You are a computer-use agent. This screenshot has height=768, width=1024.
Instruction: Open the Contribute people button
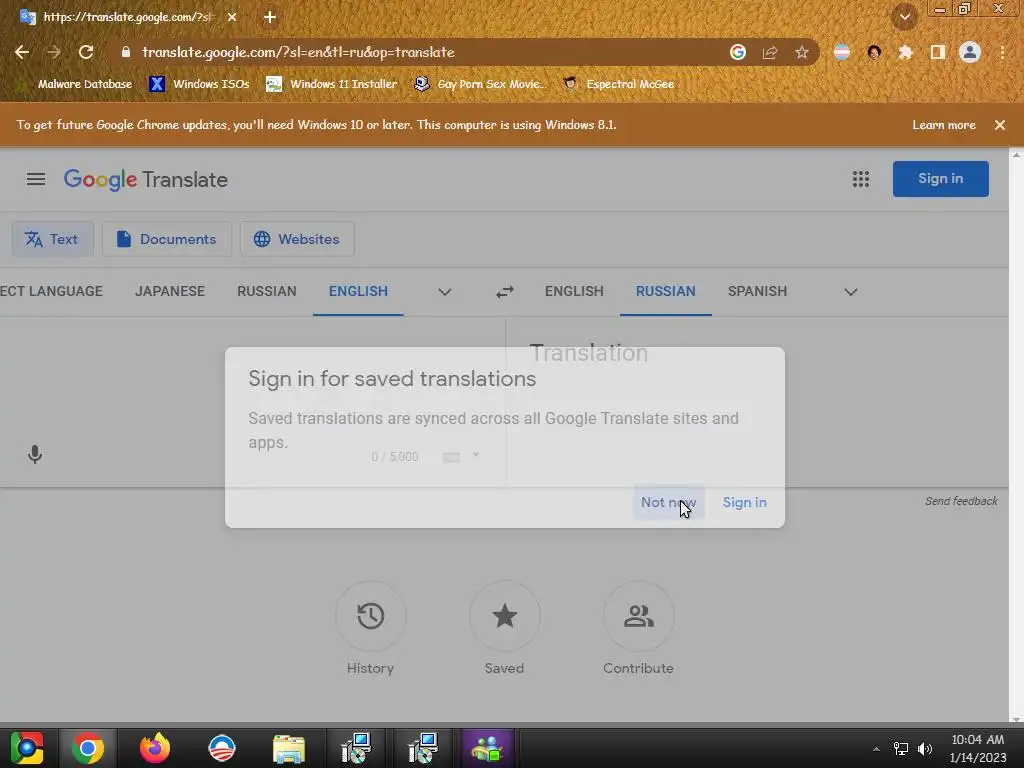(638, 616)
